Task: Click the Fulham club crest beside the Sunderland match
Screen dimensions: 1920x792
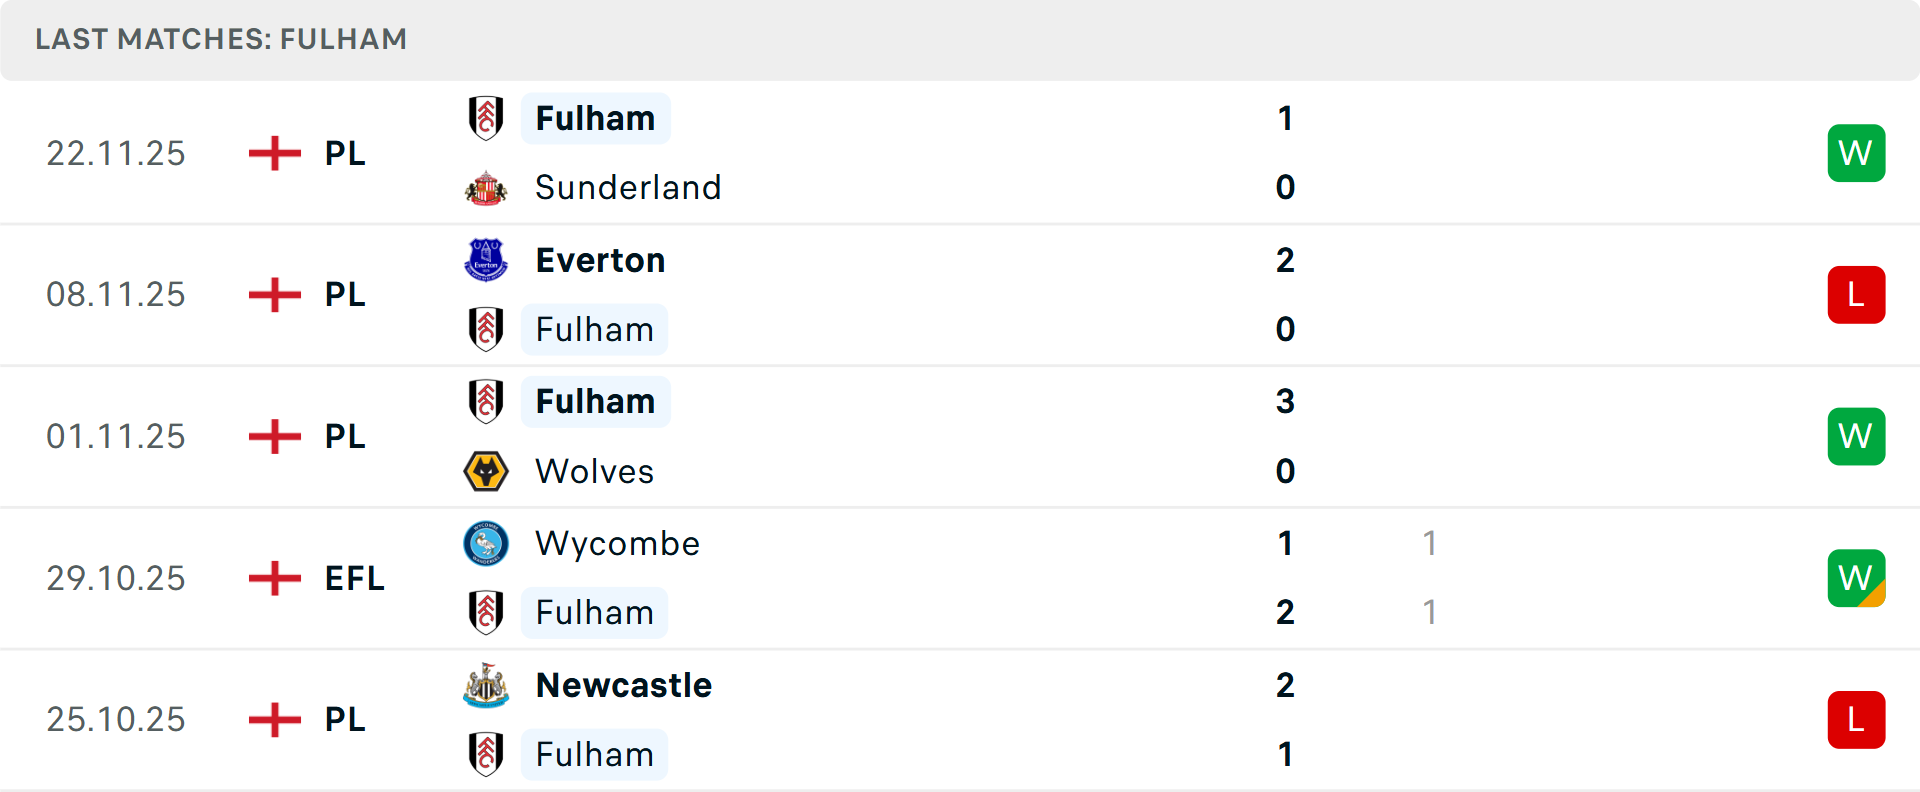Action: [486, 118]
